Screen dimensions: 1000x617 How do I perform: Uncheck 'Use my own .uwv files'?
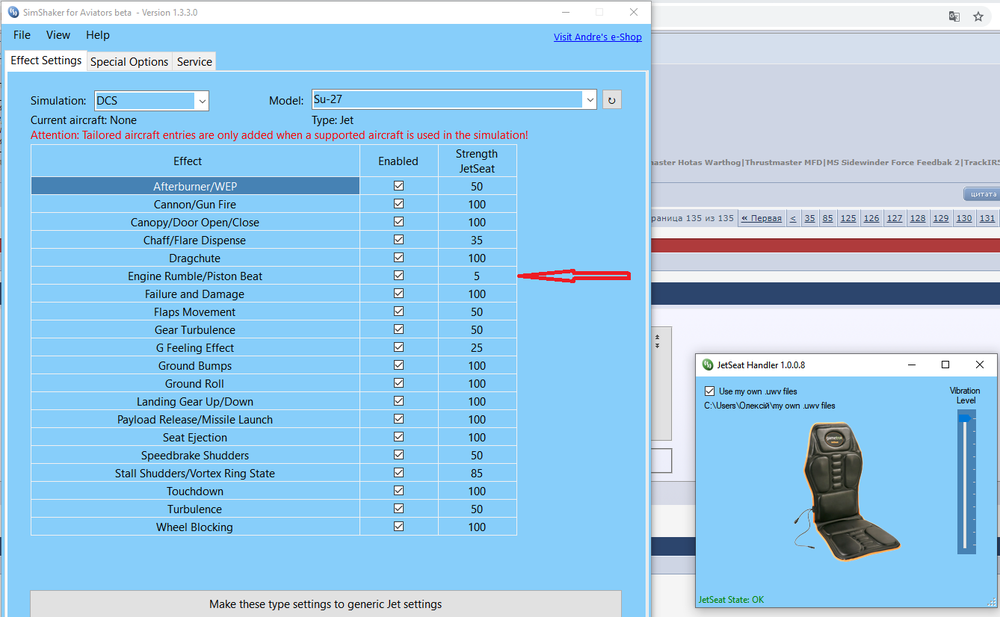(709, 391)
